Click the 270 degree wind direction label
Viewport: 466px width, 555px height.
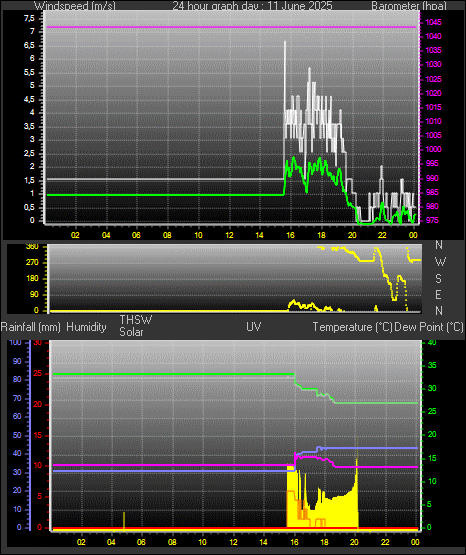click(x=32, y=263)
